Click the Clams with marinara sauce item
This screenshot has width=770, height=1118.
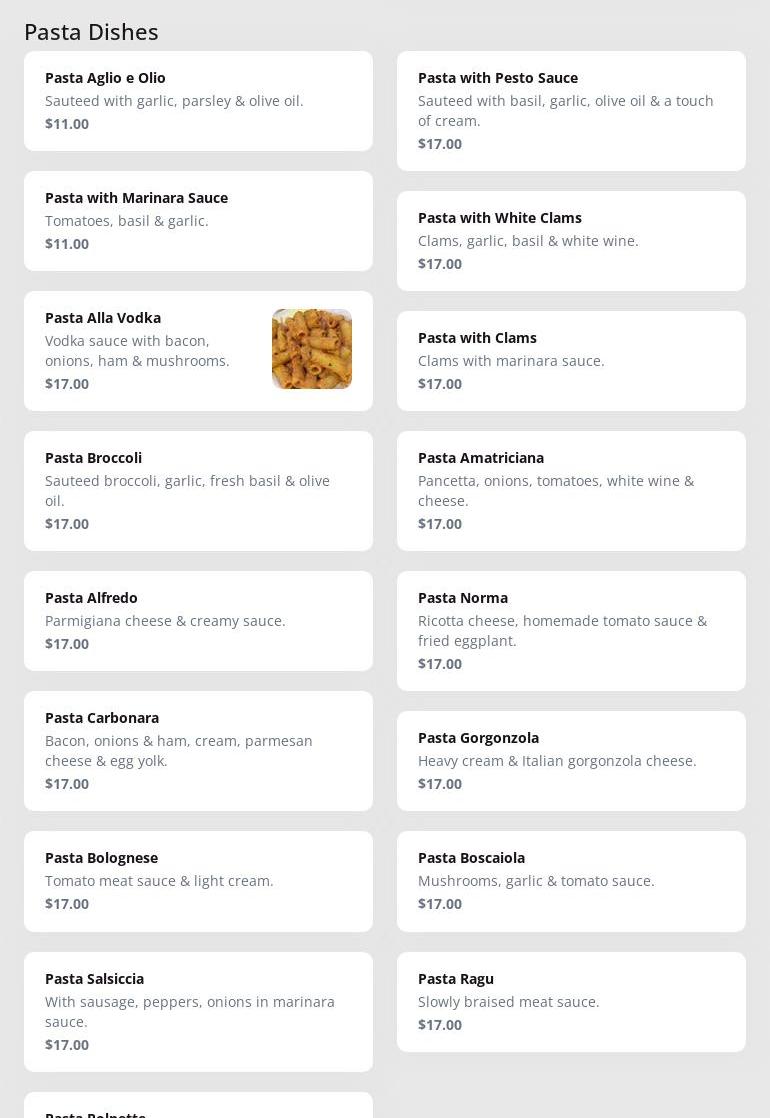click(x=571, y=361)
